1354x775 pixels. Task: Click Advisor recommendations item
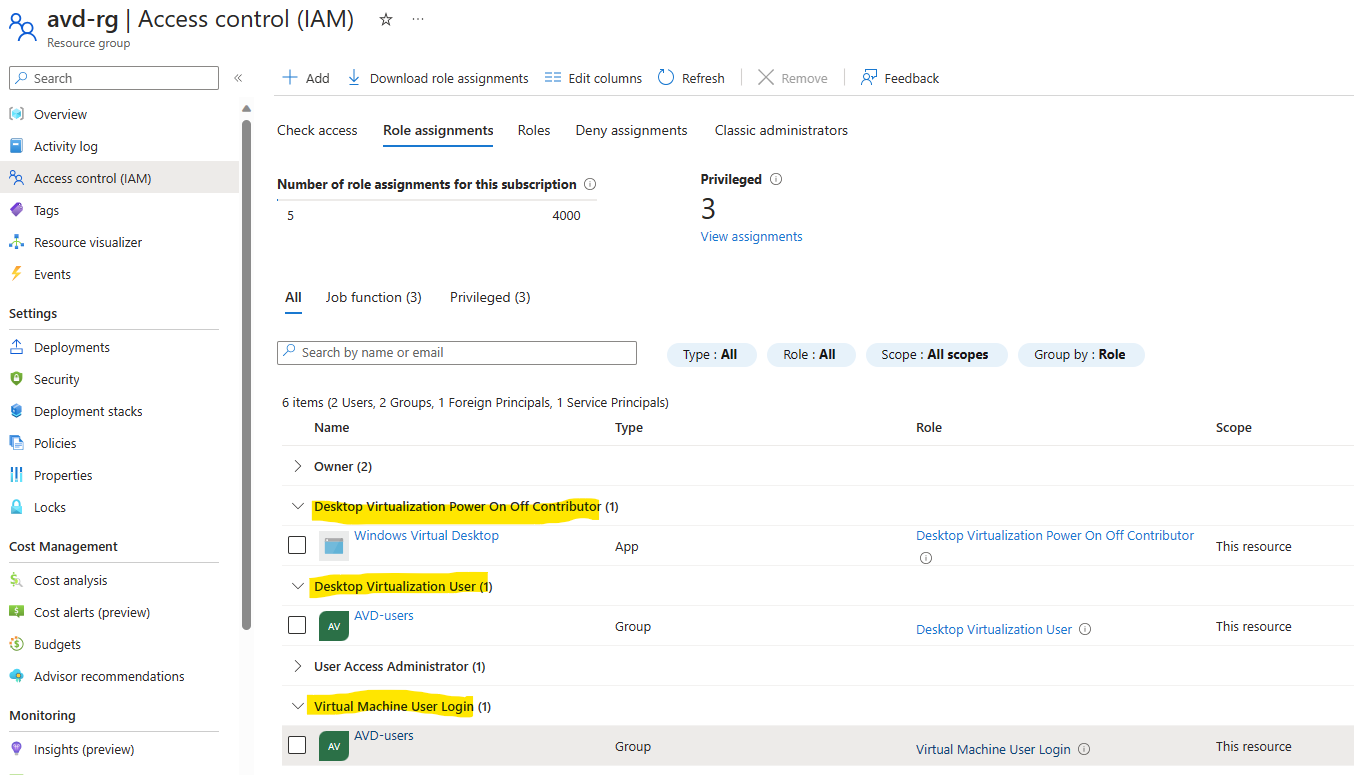tap(109, 676)
